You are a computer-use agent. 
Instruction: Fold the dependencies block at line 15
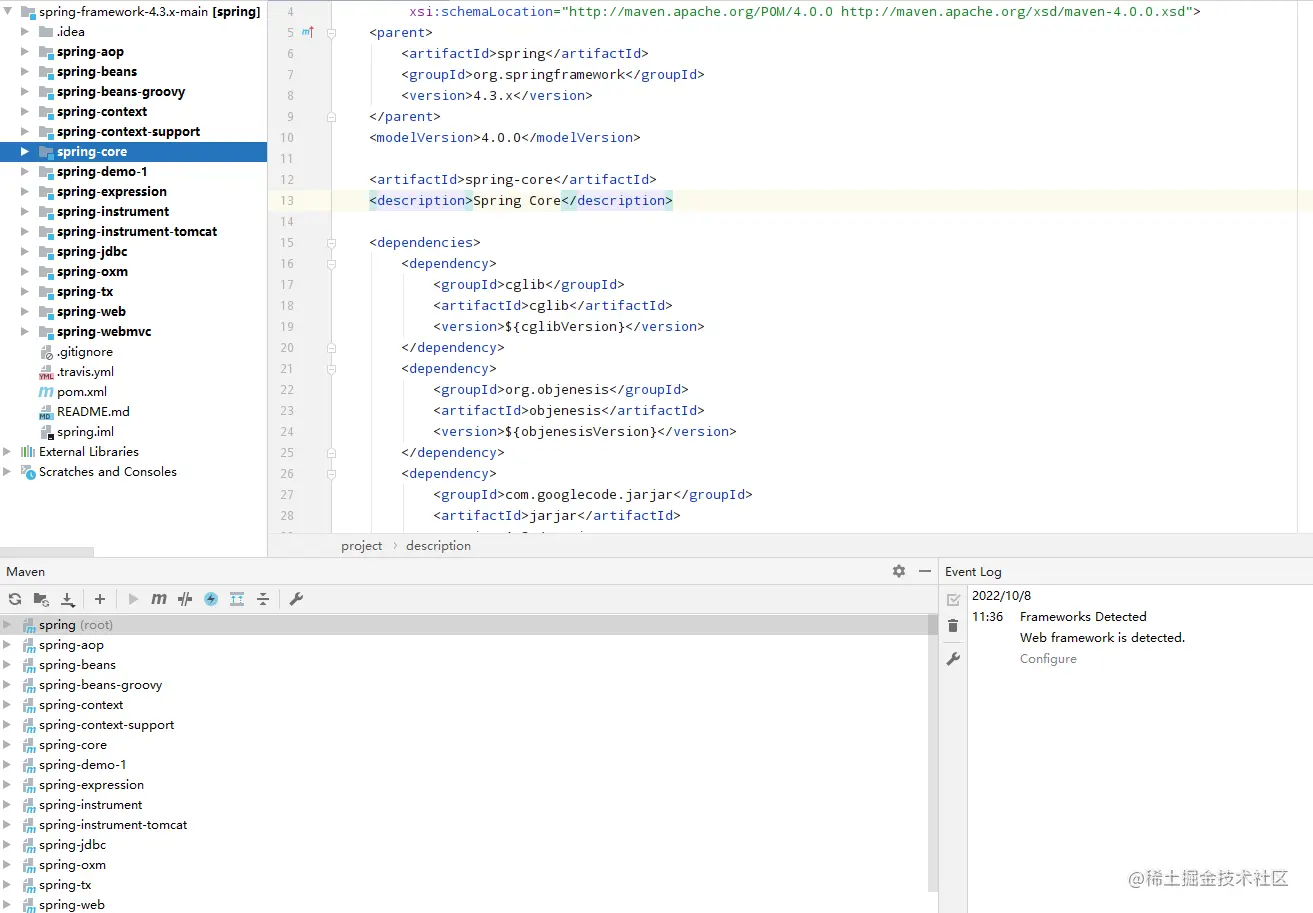click(x=331, y=243)
